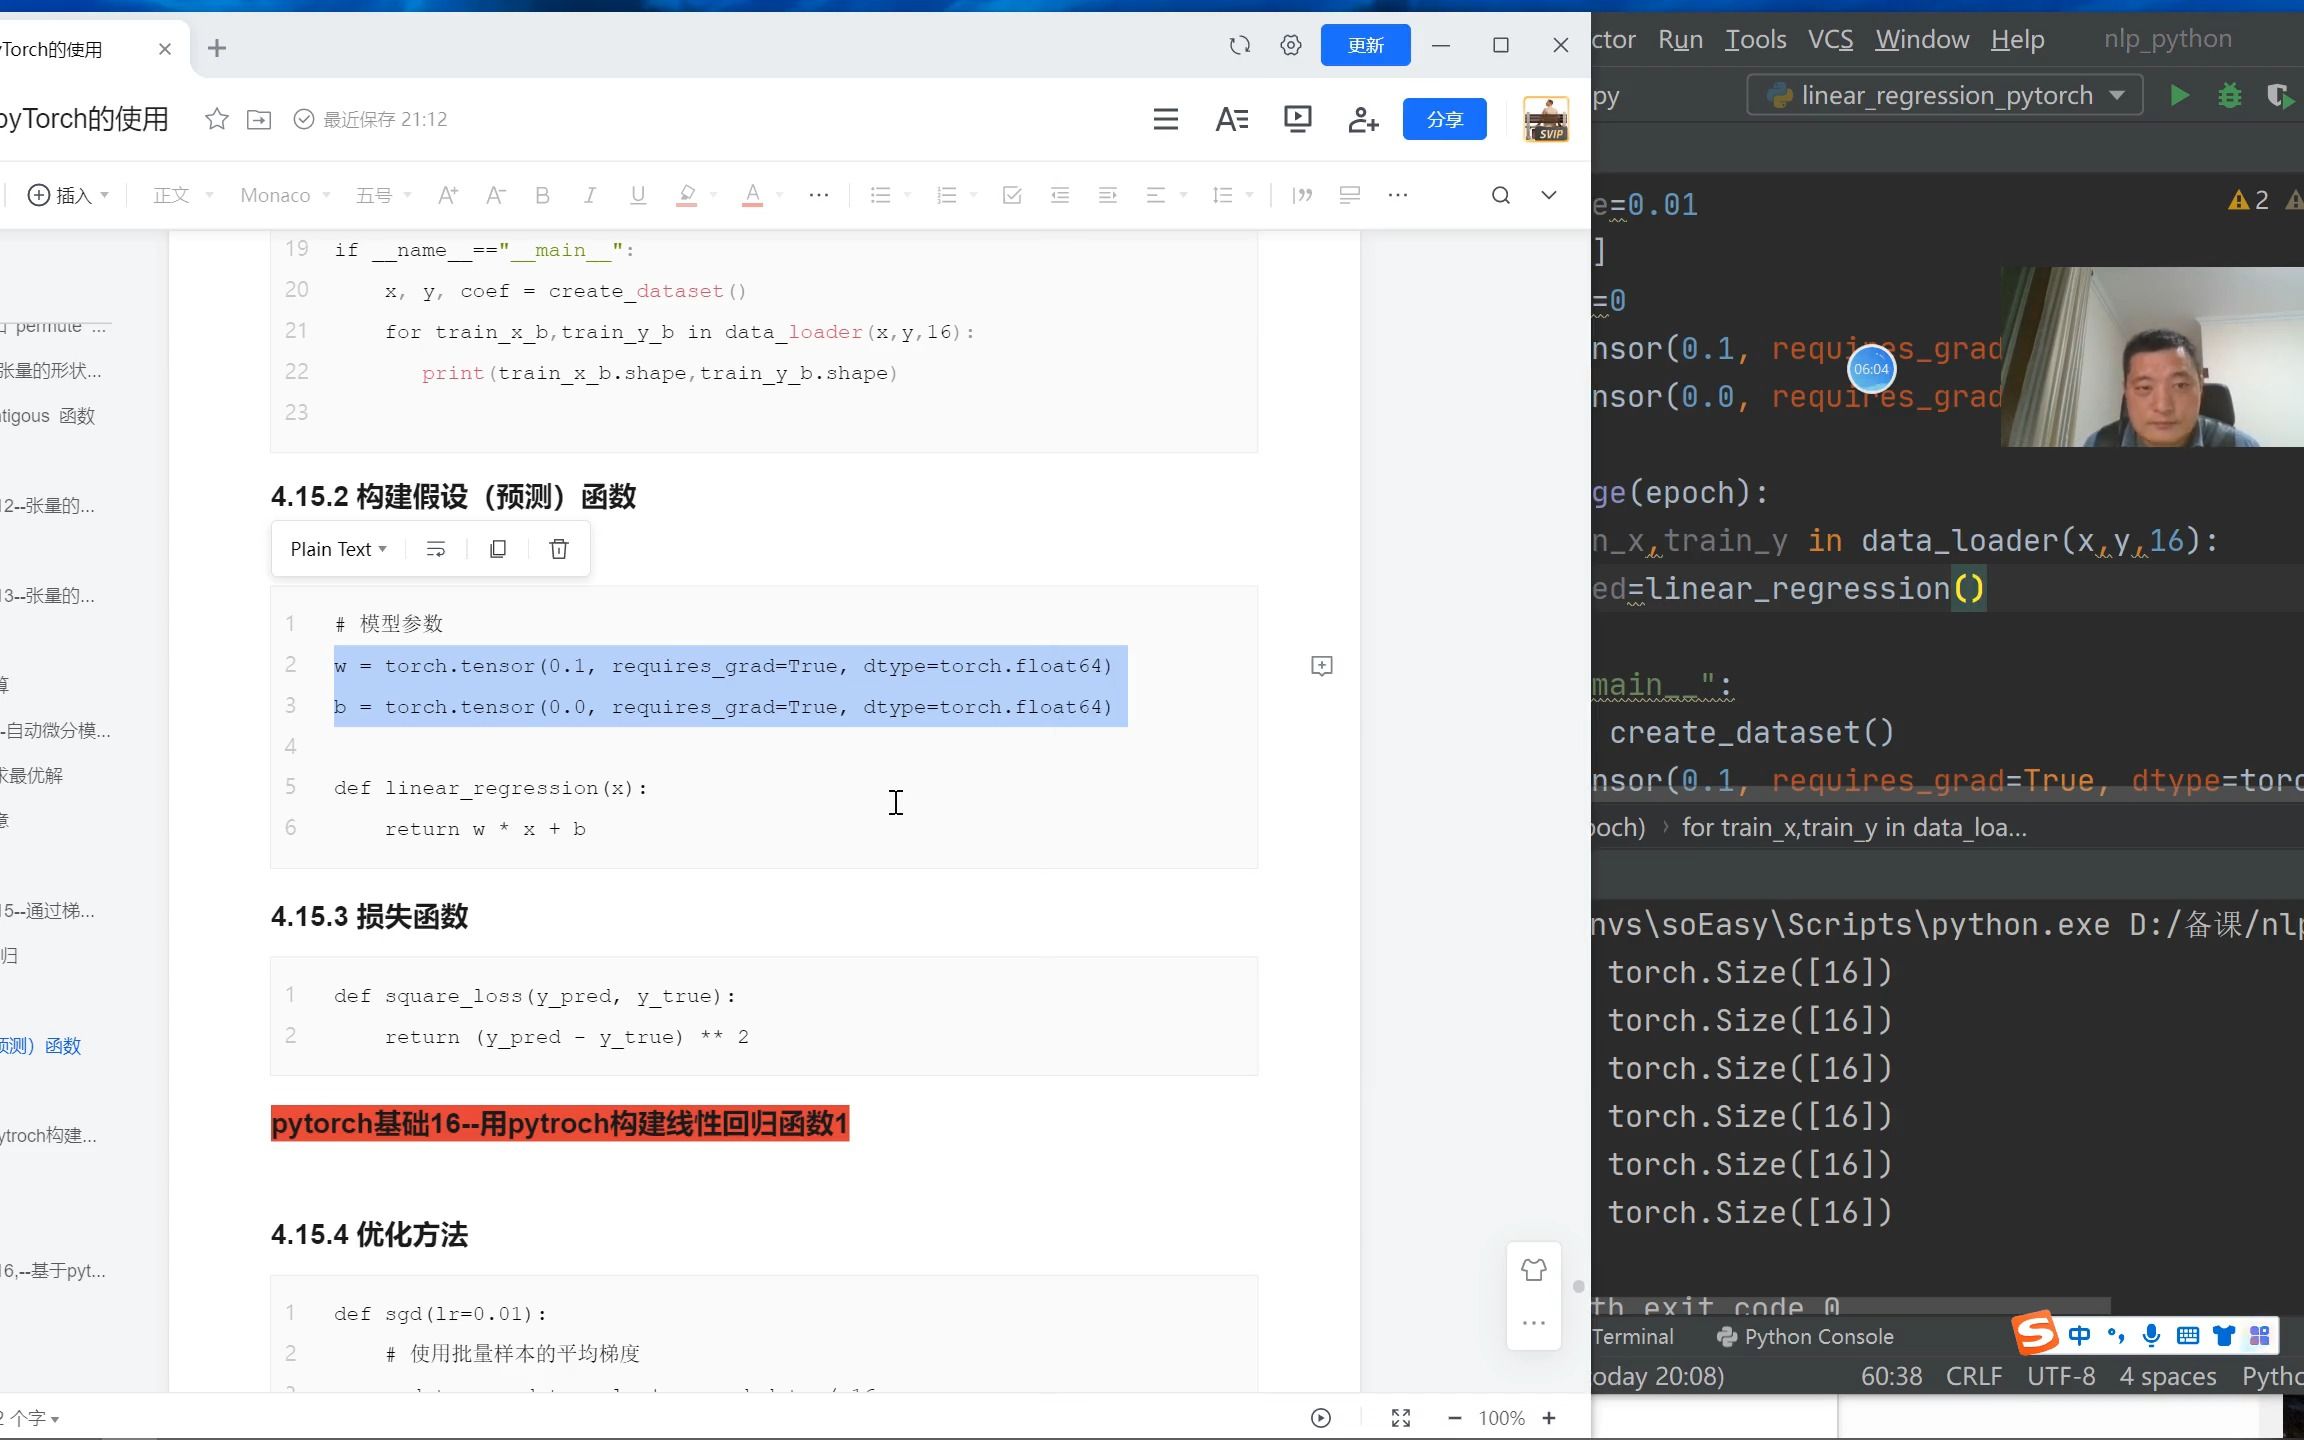Open linear_regression_pytorch run configuration dropdown
This screenshot has height=1440, width=2304.
(x=1945, y=96)
